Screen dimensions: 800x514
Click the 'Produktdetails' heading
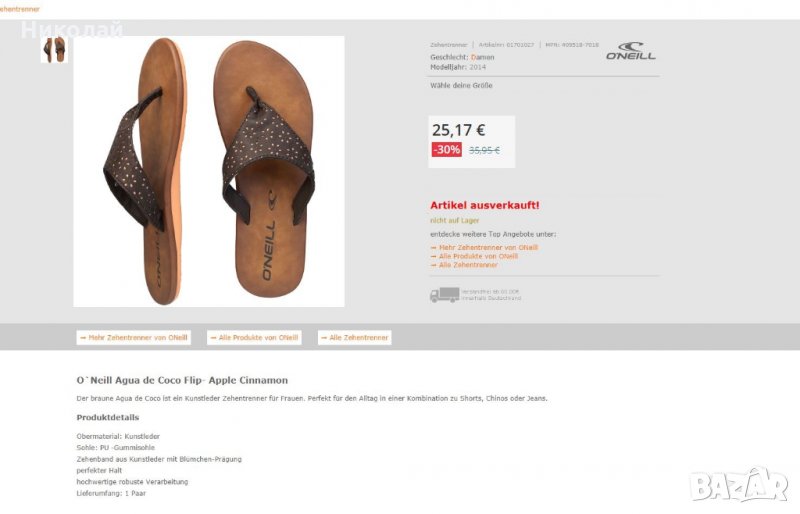108,417
